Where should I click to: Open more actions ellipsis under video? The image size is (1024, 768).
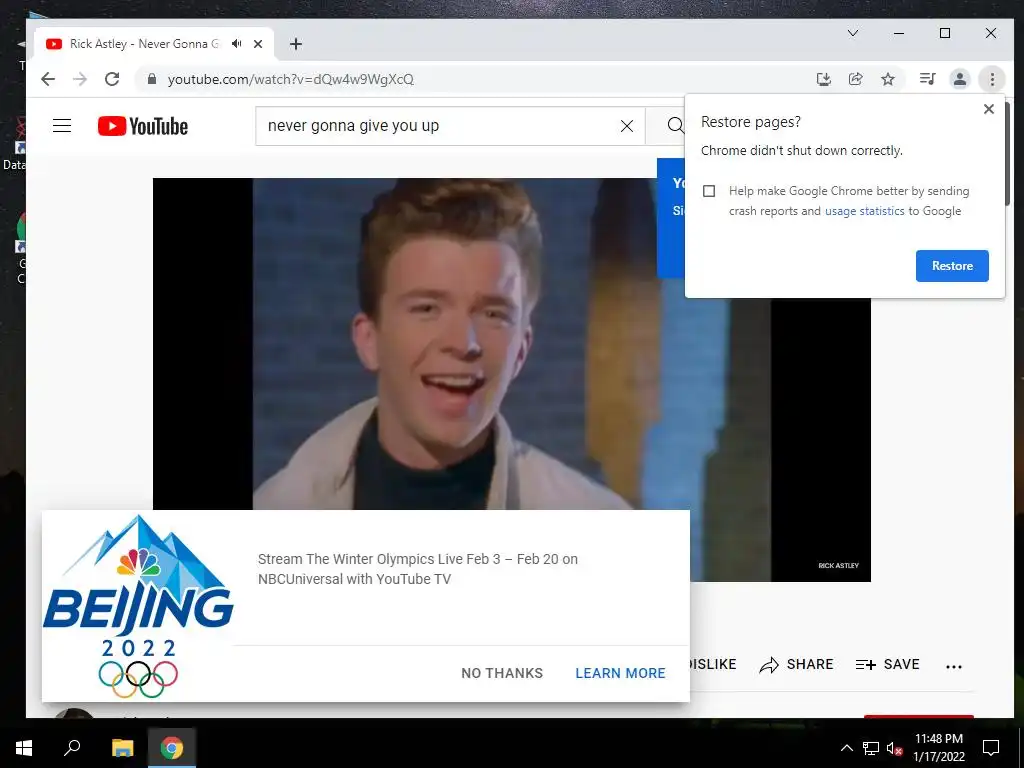coord(953,667)
